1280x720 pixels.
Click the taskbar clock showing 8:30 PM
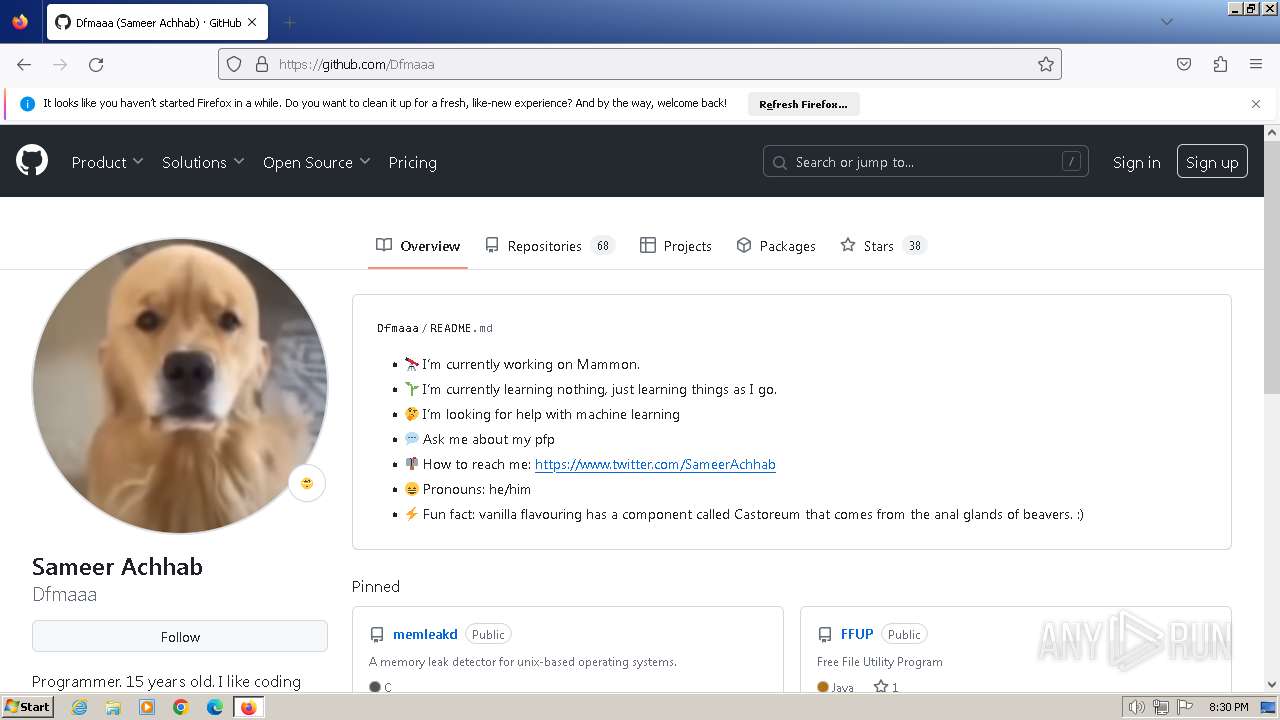1228,707
